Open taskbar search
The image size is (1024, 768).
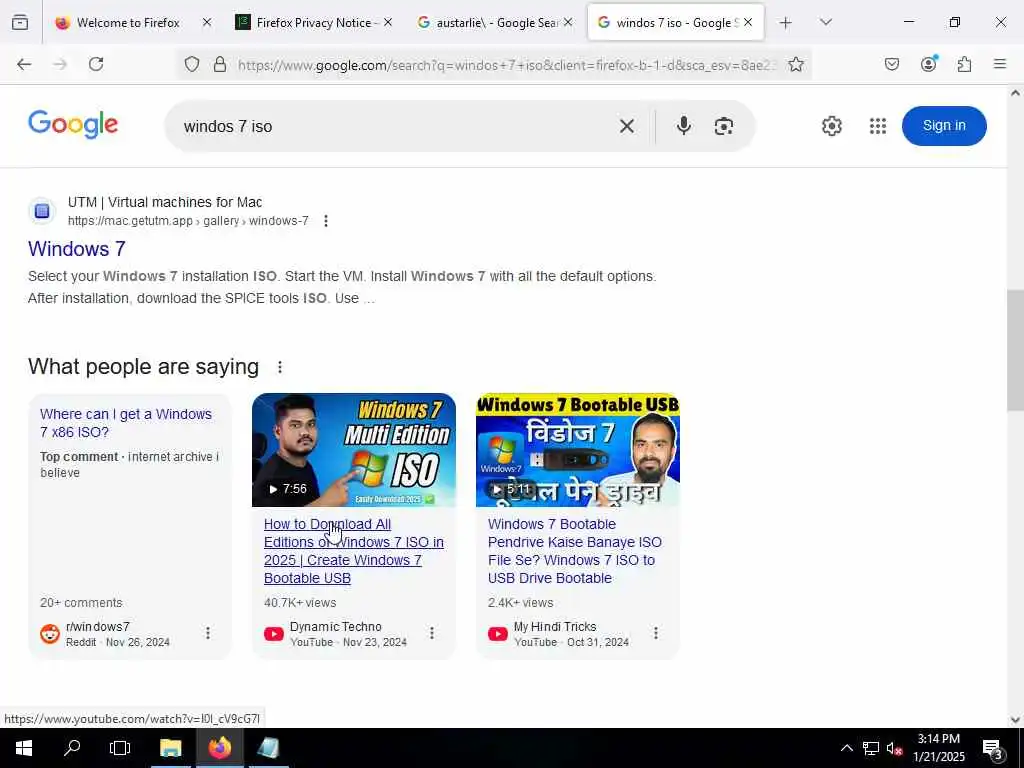pyautogui.click(x=72, y=748)
